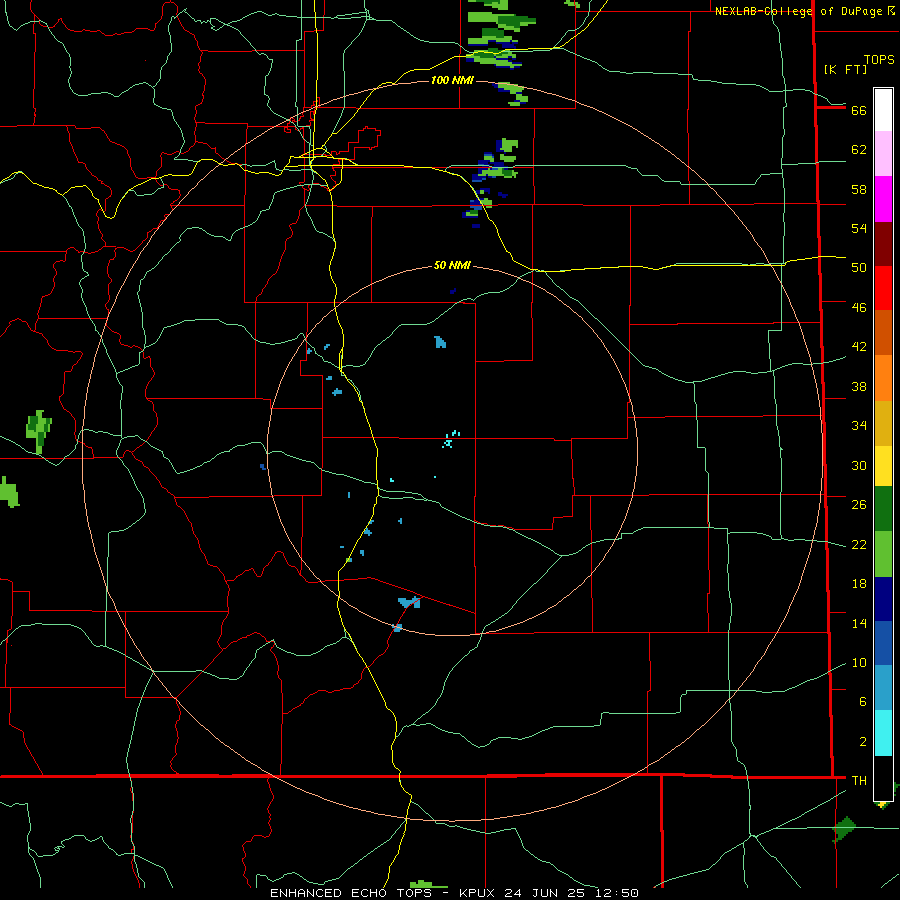The height and width of the screenshot is (900, 900).
Task: Click the light blue legend color segment
Action: pos(883,688)
